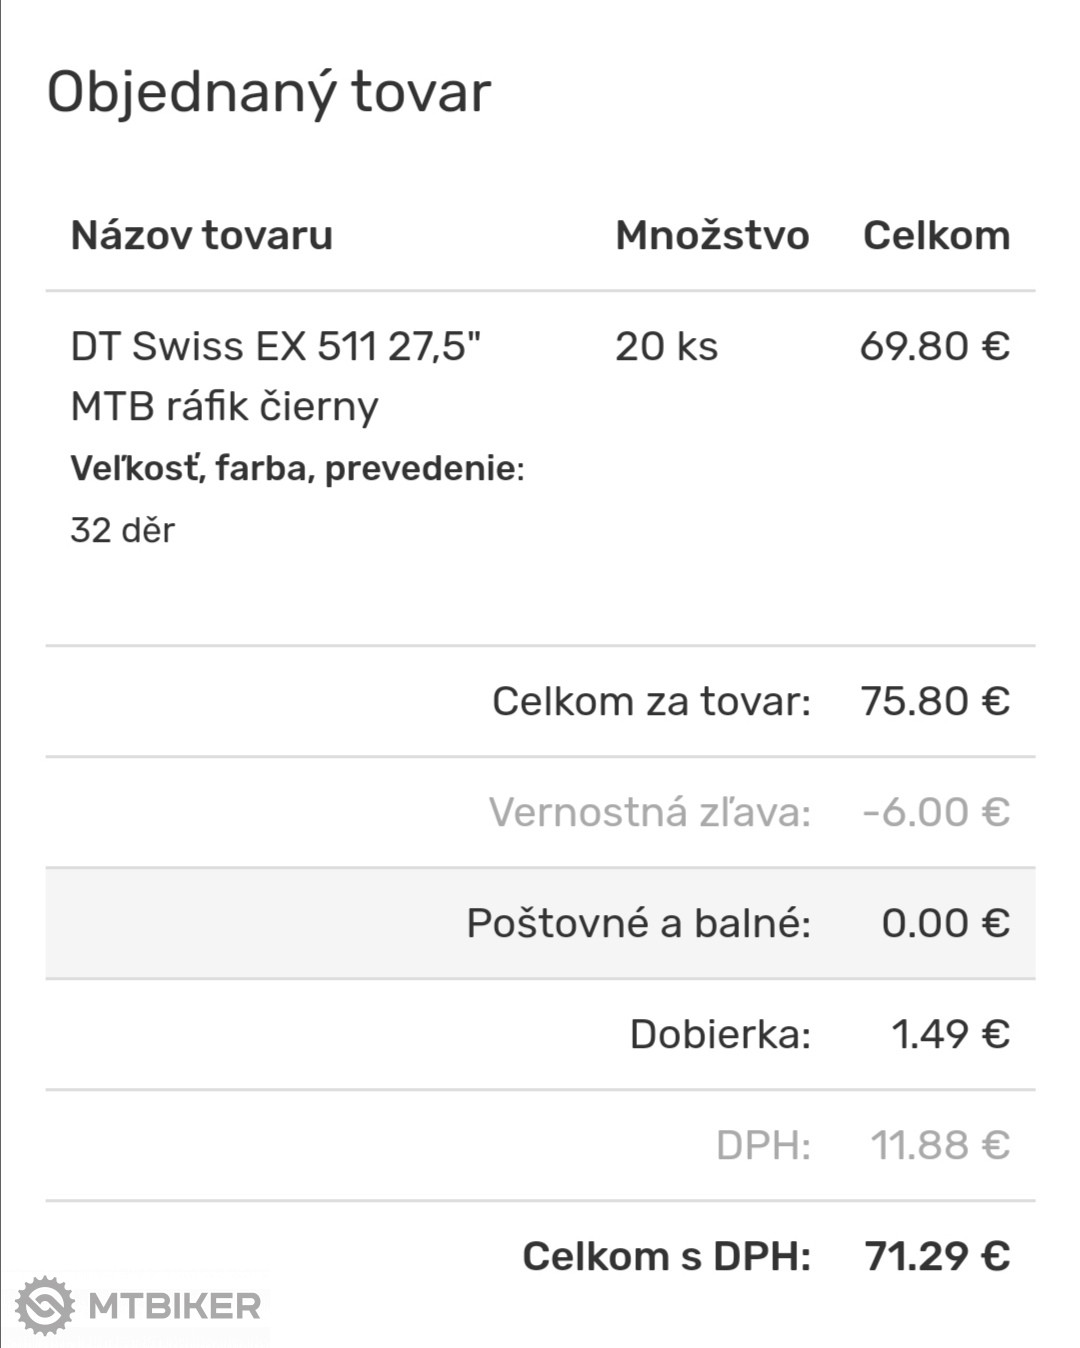Click the 71.29 € total with DPH
The width and height of the screenshot is (1080, 1348).
pyautogui.click(x=937, y=1256)
